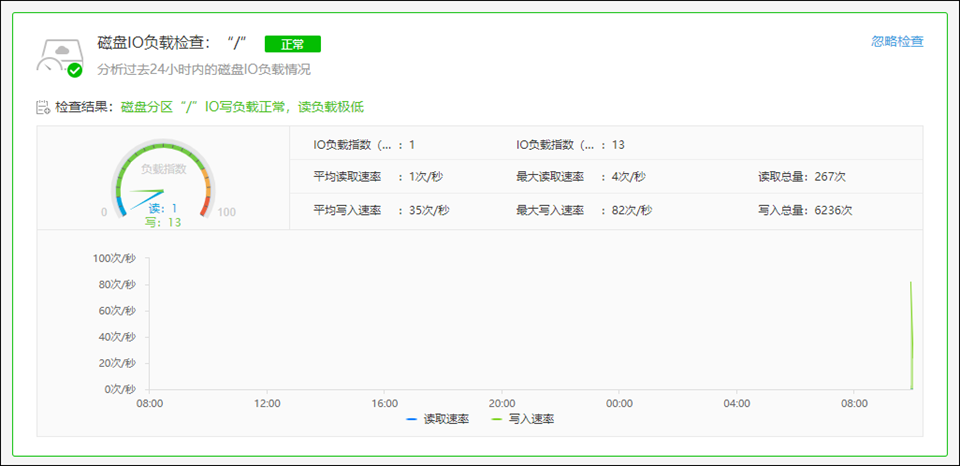Click the green 正常 status badge

click(292, 44)
